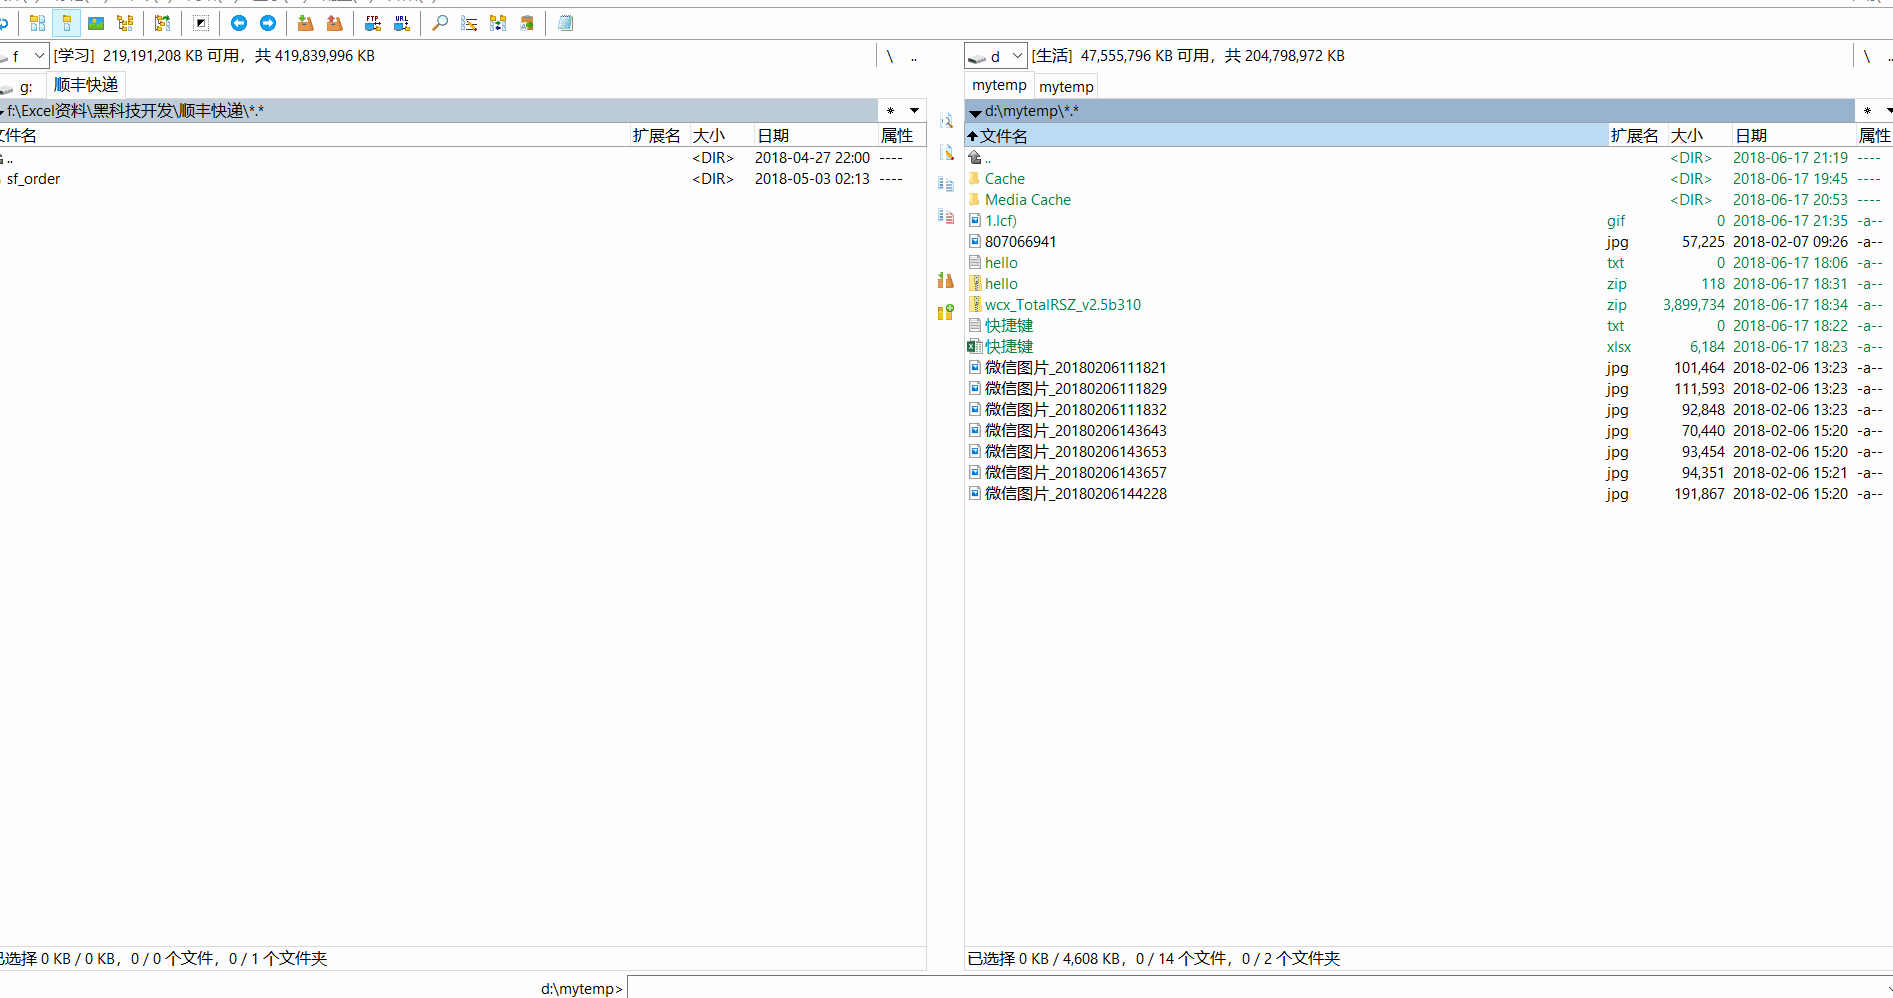Viewport: 1893px width, 998px height.
Task: Open the right panel drive dropdown showing d
Action: [996, 56]
